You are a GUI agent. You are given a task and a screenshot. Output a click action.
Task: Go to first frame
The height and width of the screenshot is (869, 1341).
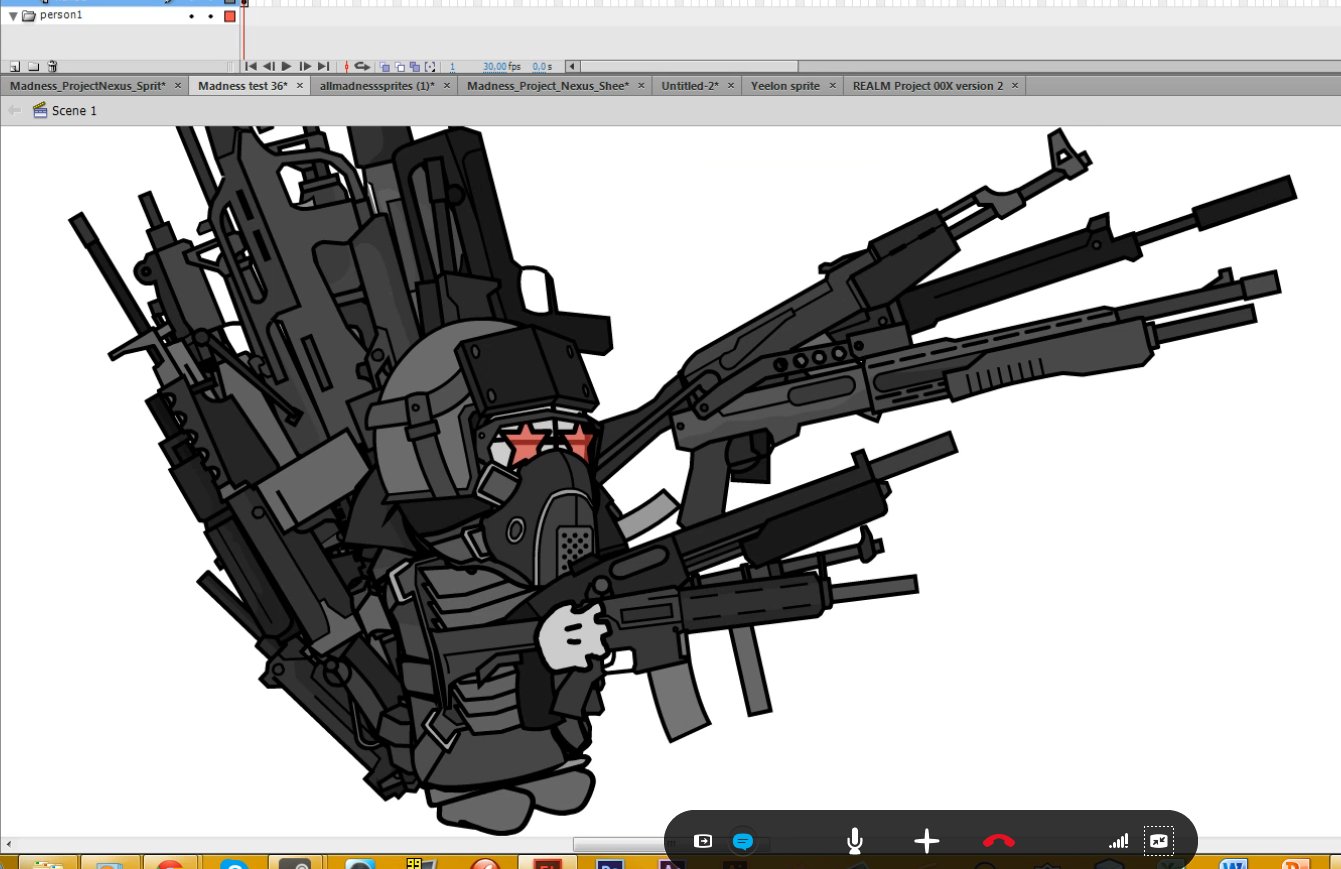(x=251, y=67)
